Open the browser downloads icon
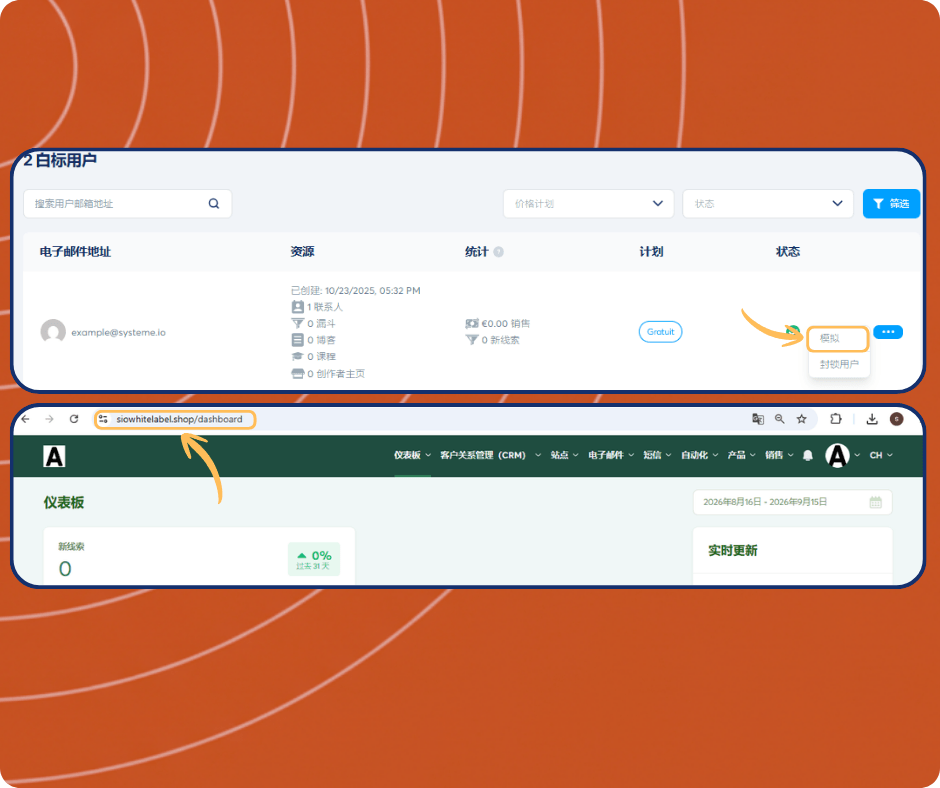The height and width of the screenshot is (788, 940). click(x=872, y=419)
